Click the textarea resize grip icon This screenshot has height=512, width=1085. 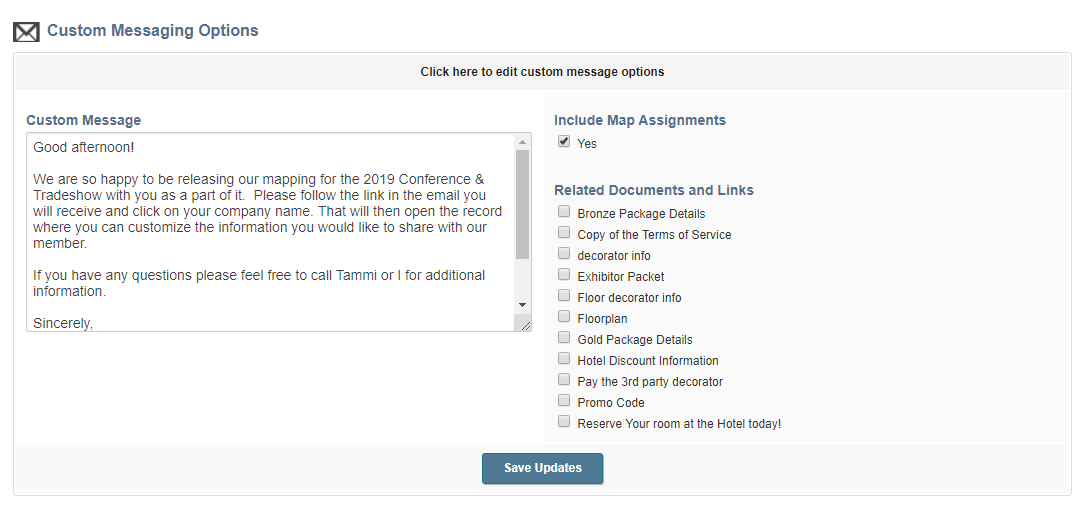pyautogui.click(x=525, y=325)
